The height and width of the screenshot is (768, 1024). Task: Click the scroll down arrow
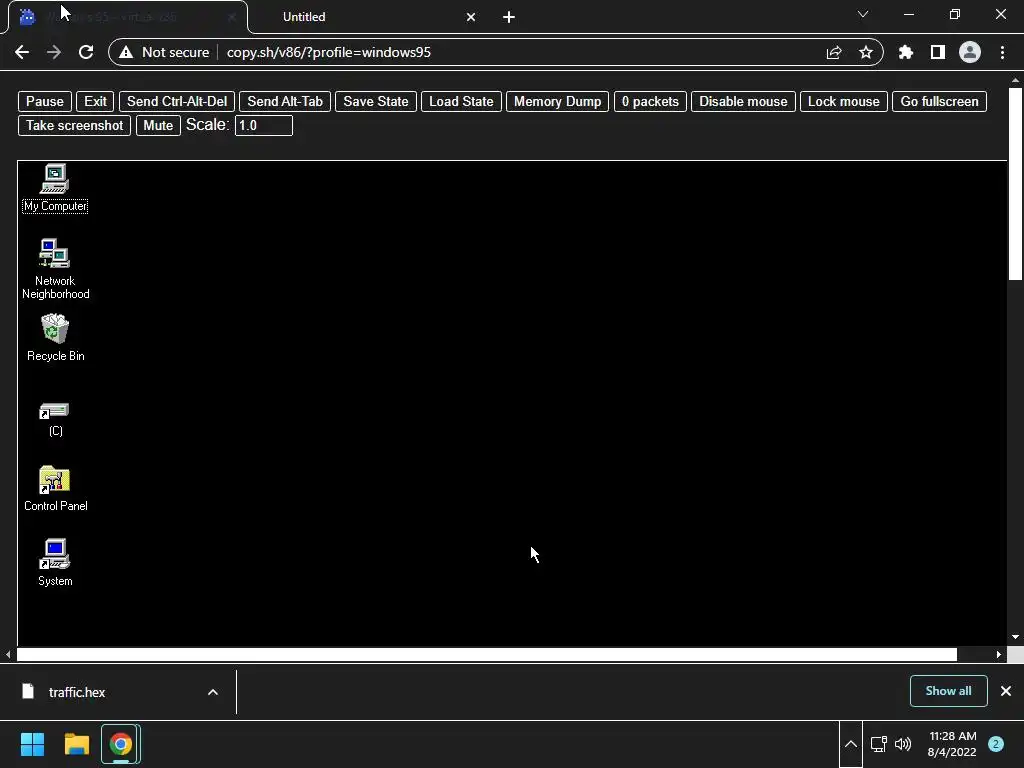[1015, 637]
